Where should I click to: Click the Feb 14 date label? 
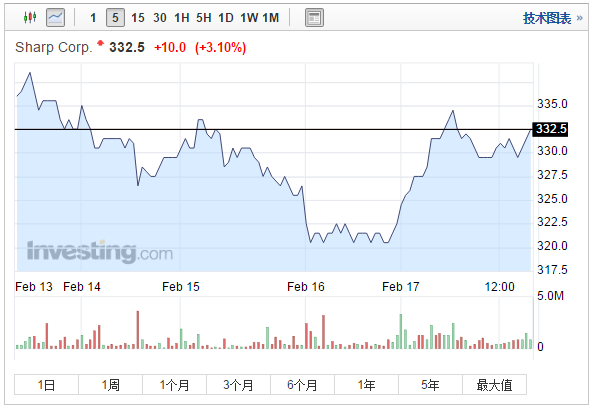[82, 287]
